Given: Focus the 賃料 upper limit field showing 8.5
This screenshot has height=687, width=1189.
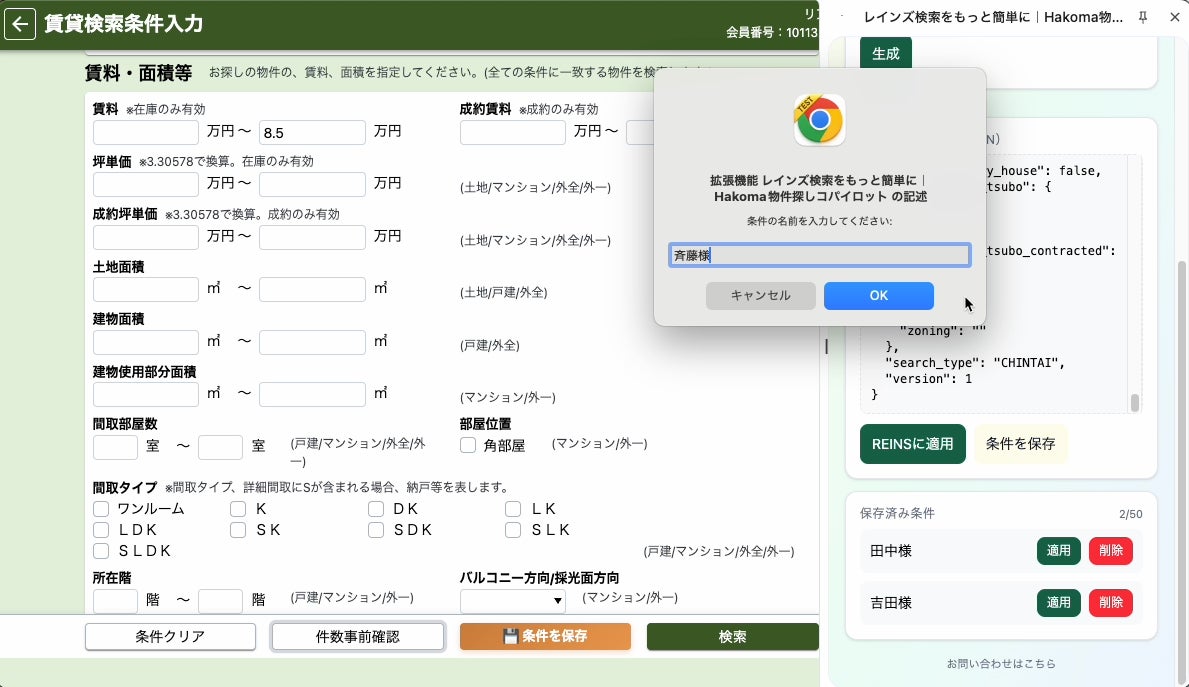Looking at the screenshot, I should tap(312, 132).
